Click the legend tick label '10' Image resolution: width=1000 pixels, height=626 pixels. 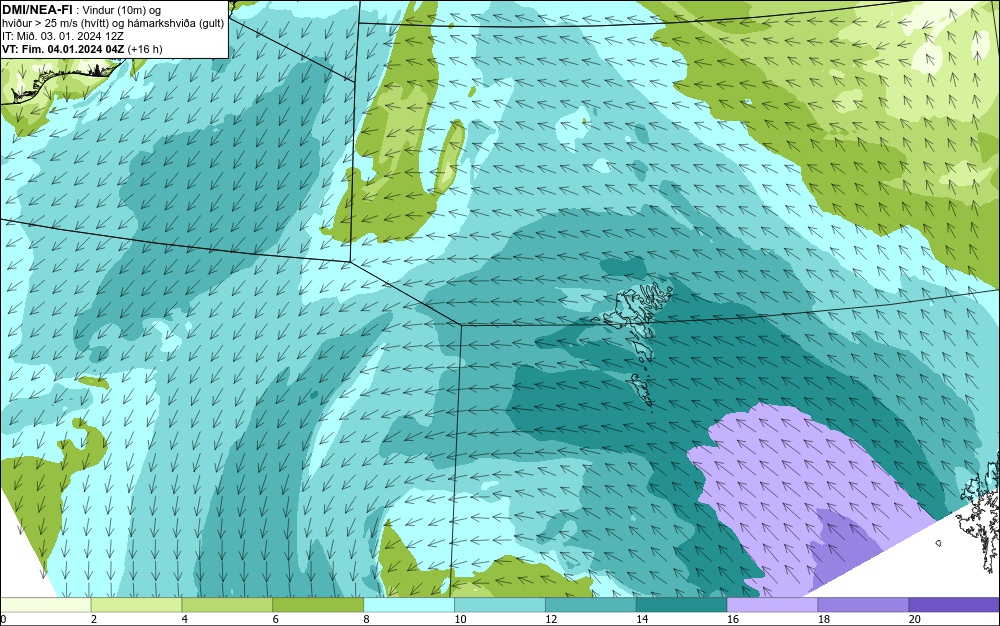(460, 619)
